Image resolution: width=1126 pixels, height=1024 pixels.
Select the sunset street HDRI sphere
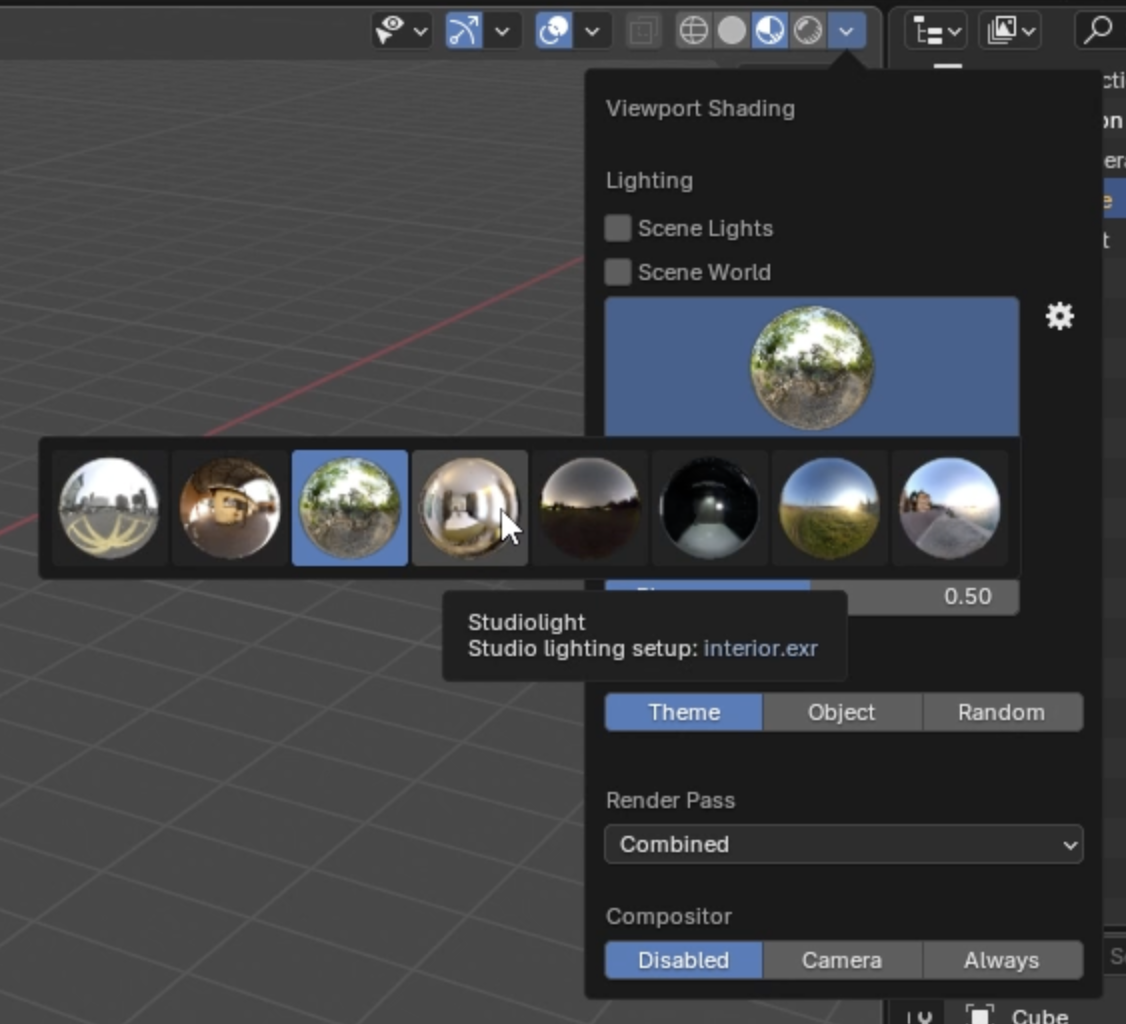pyautogui.click(x=949, y=508)
